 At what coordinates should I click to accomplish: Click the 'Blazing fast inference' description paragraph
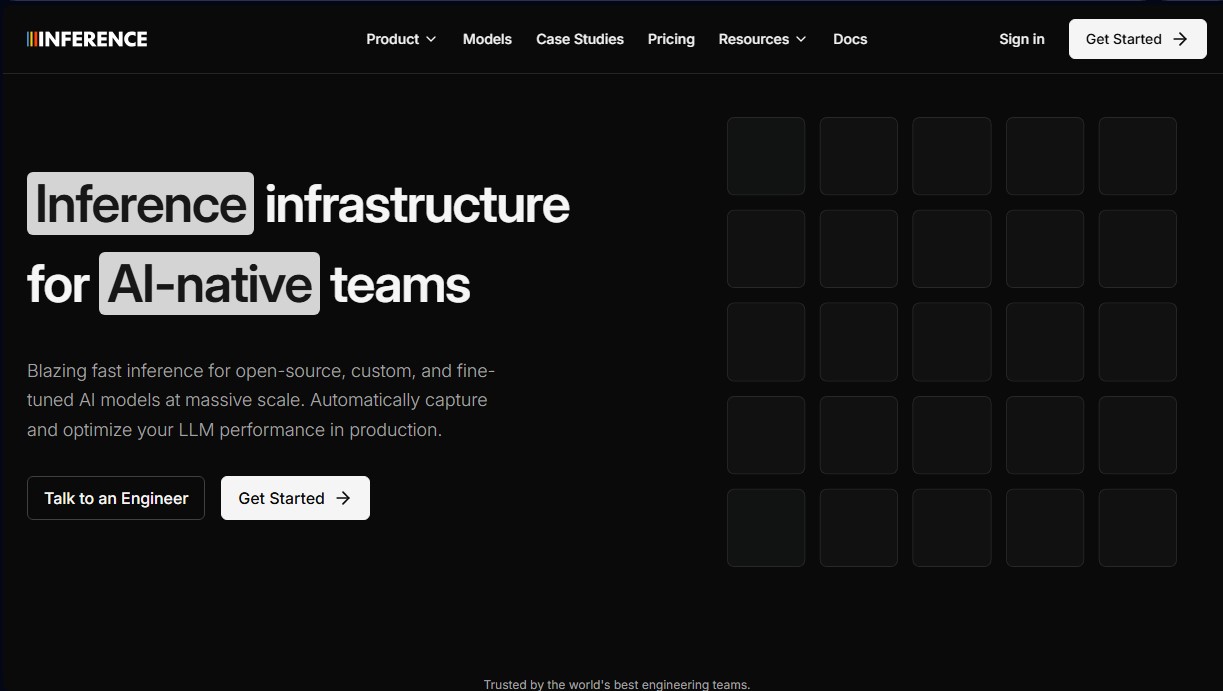pyautogui.click(x=261, y=400)
